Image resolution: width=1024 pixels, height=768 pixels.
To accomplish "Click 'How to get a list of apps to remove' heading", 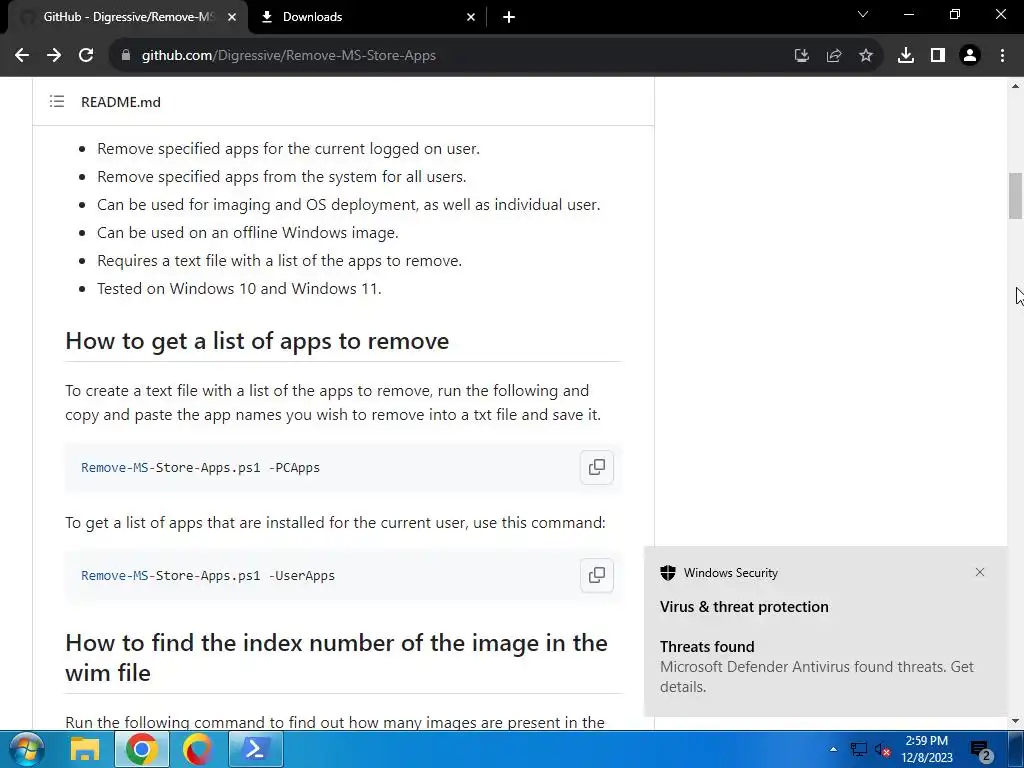I will coord(257,341).
